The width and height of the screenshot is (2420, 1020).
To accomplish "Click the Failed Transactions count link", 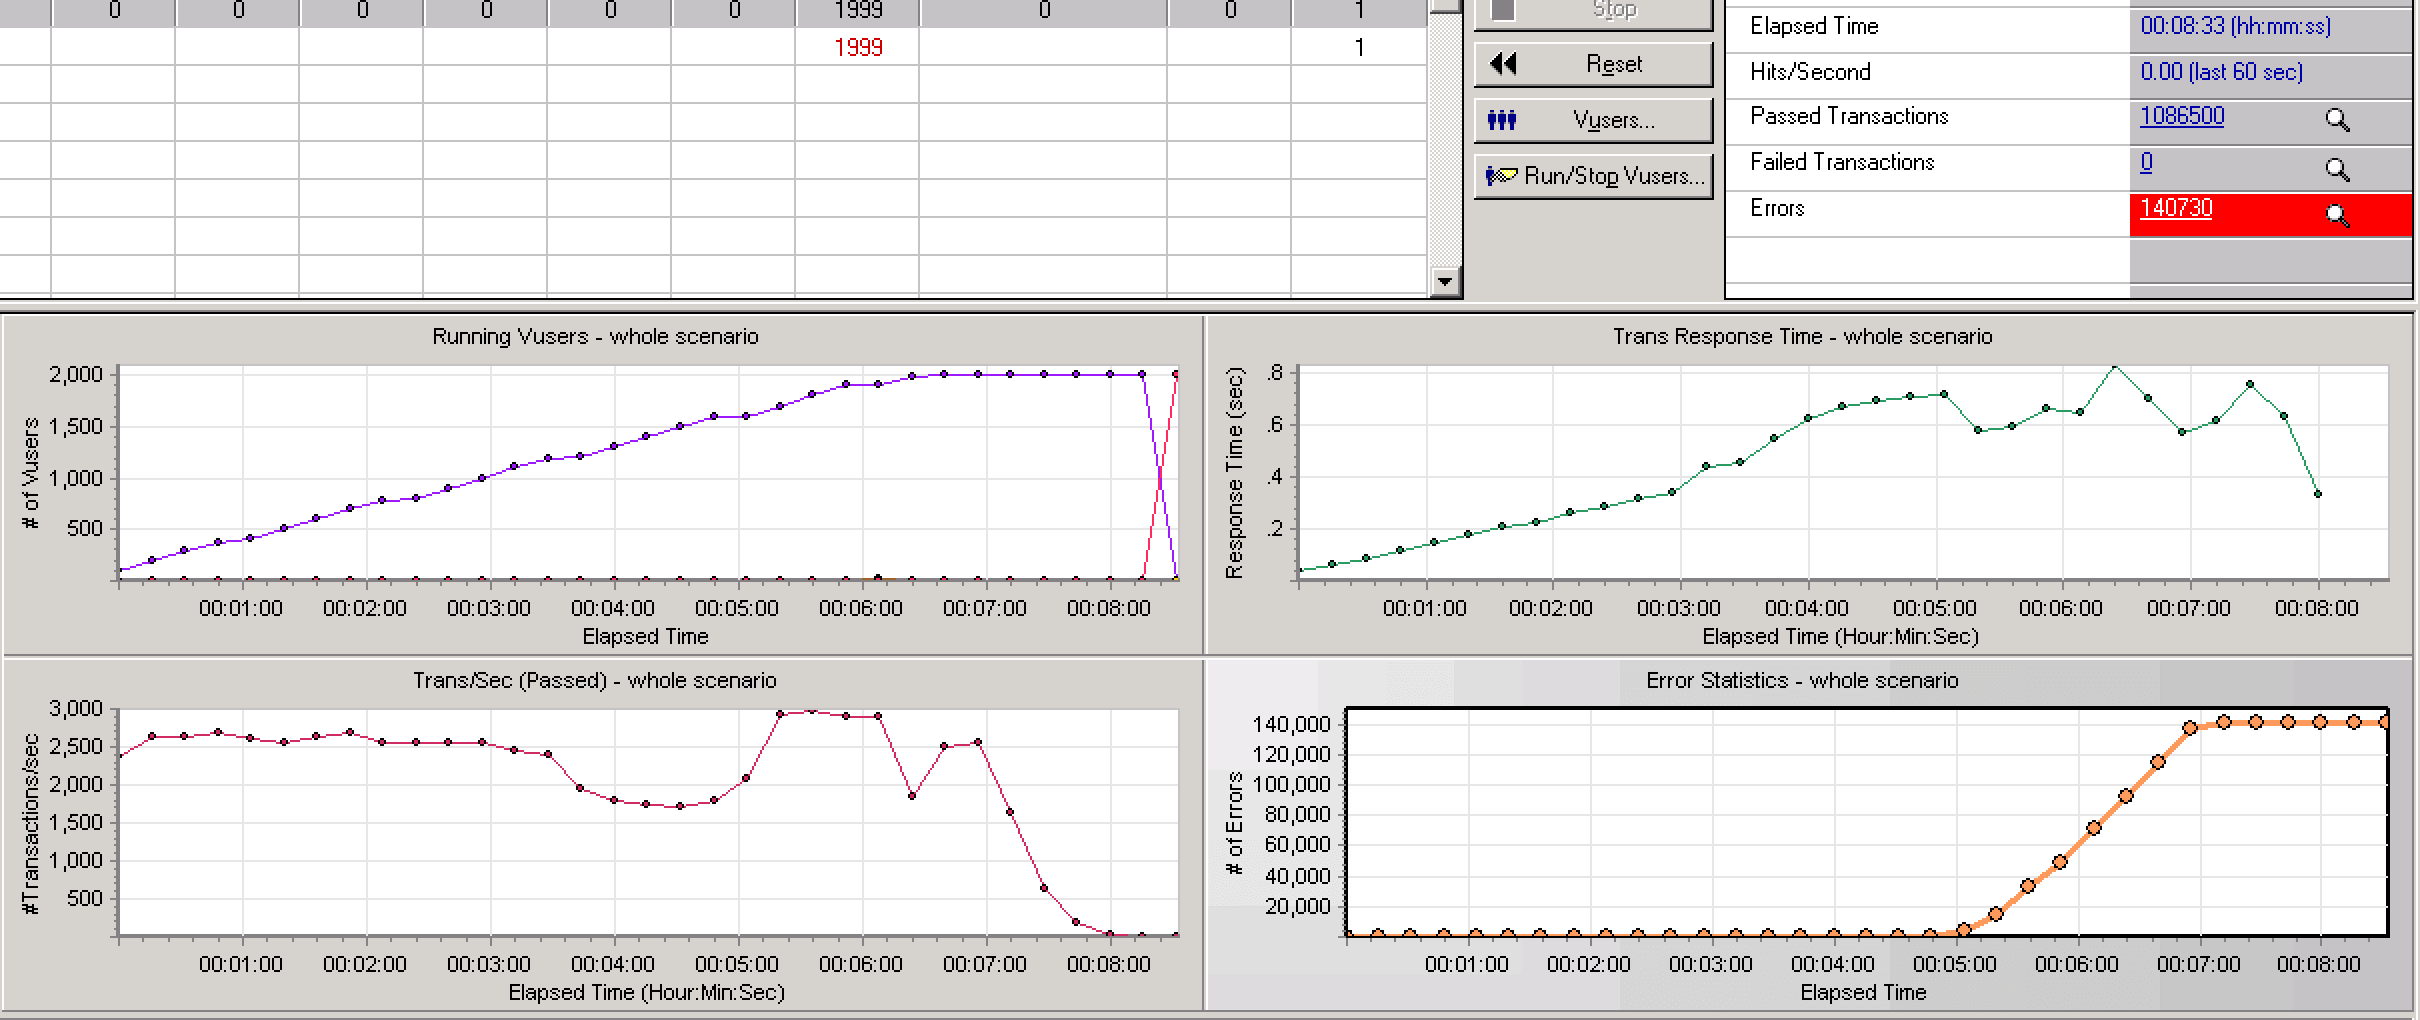I will (x=2146, y=162).
